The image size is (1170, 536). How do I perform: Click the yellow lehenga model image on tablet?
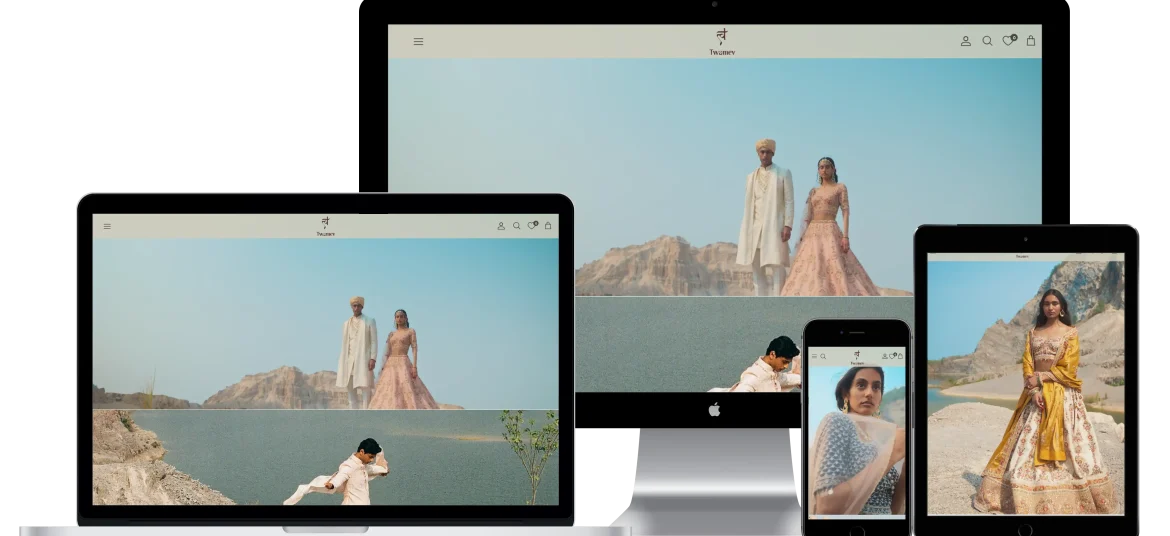click(x=1025, y=388)
